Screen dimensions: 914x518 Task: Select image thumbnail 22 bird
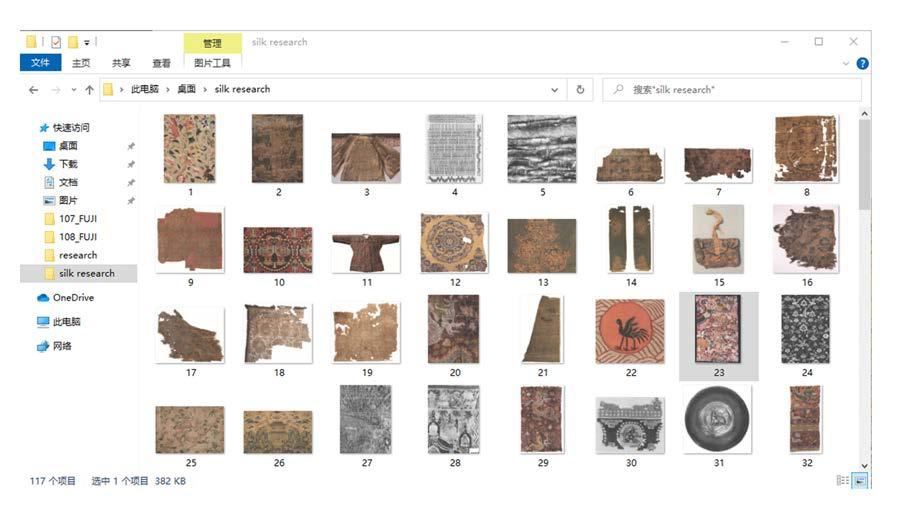630,332
